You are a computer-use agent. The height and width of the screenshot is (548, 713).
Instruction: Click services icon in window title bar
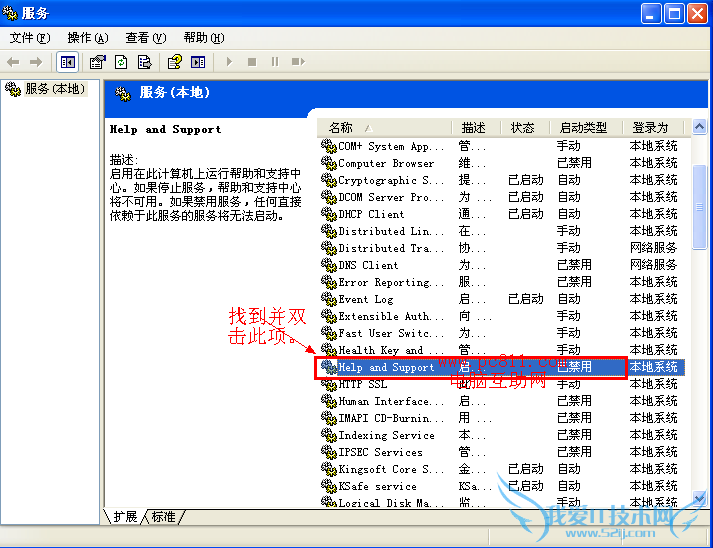point(10,14)
